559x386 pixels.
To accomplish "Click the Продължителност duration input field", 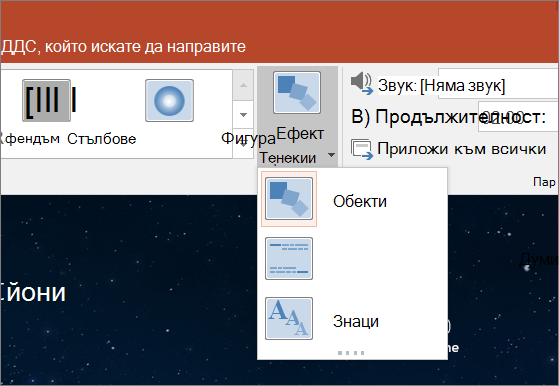I will coord(518,117).
